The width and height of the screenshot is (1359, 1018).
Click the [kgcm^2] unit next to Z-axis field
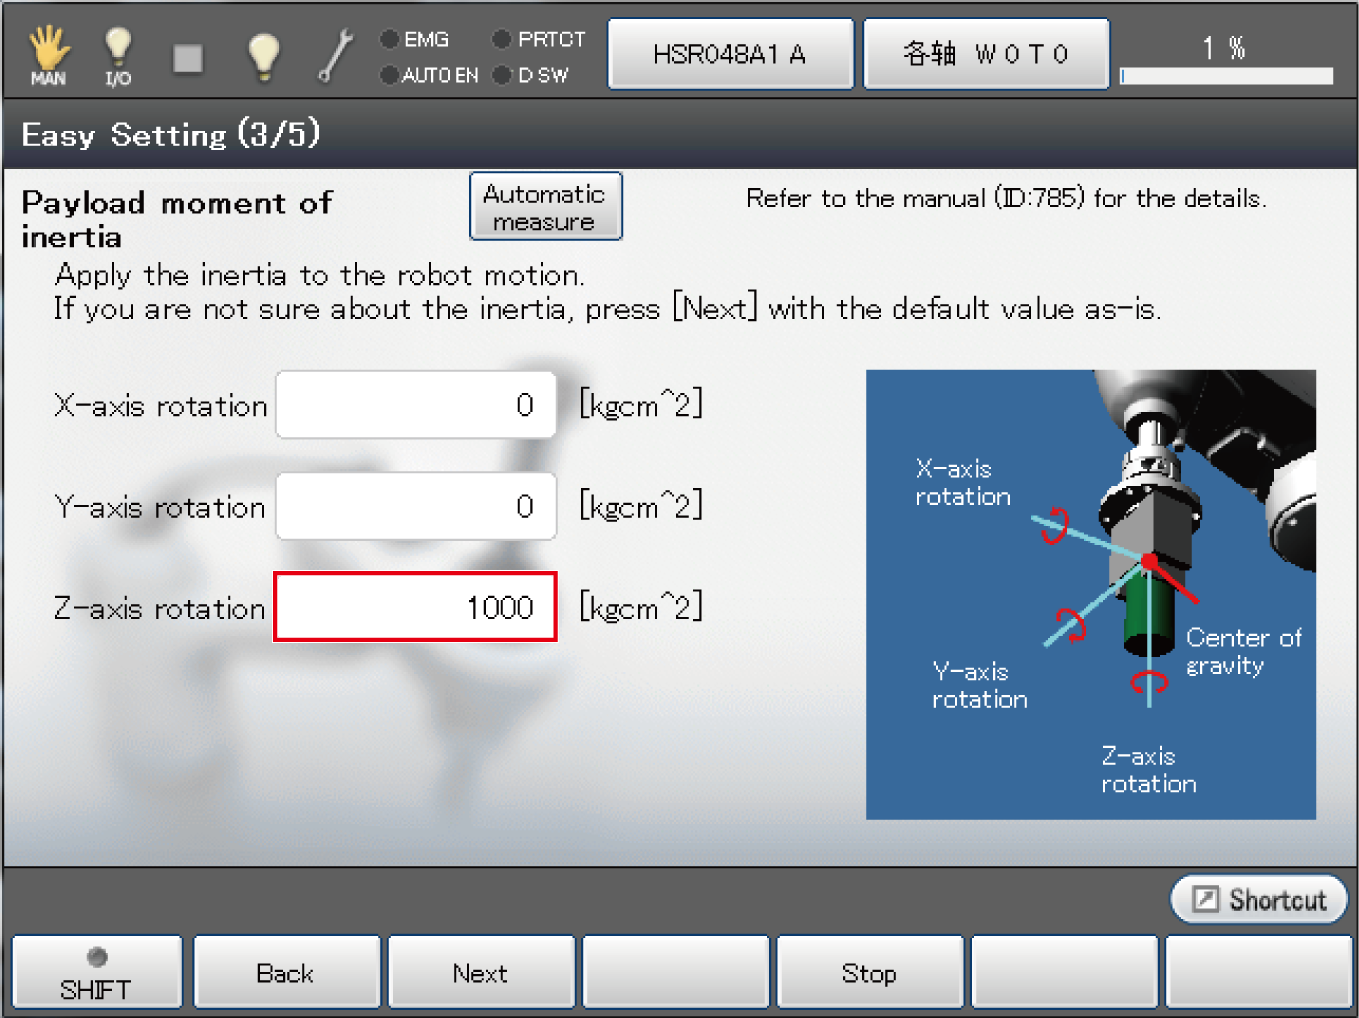coord(641,607)
